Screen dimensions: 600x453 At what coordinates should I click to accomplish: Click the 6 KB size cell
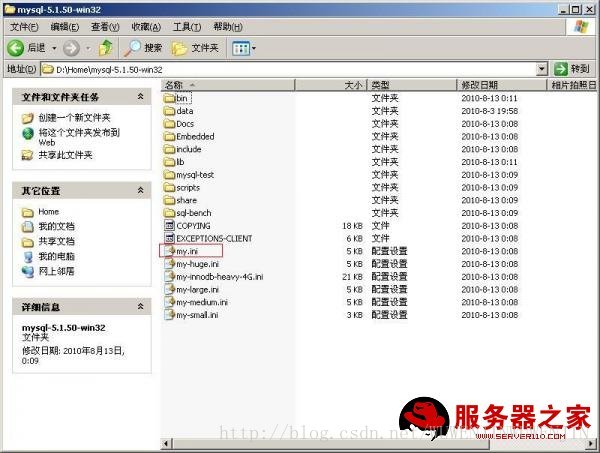pos(354,238)
